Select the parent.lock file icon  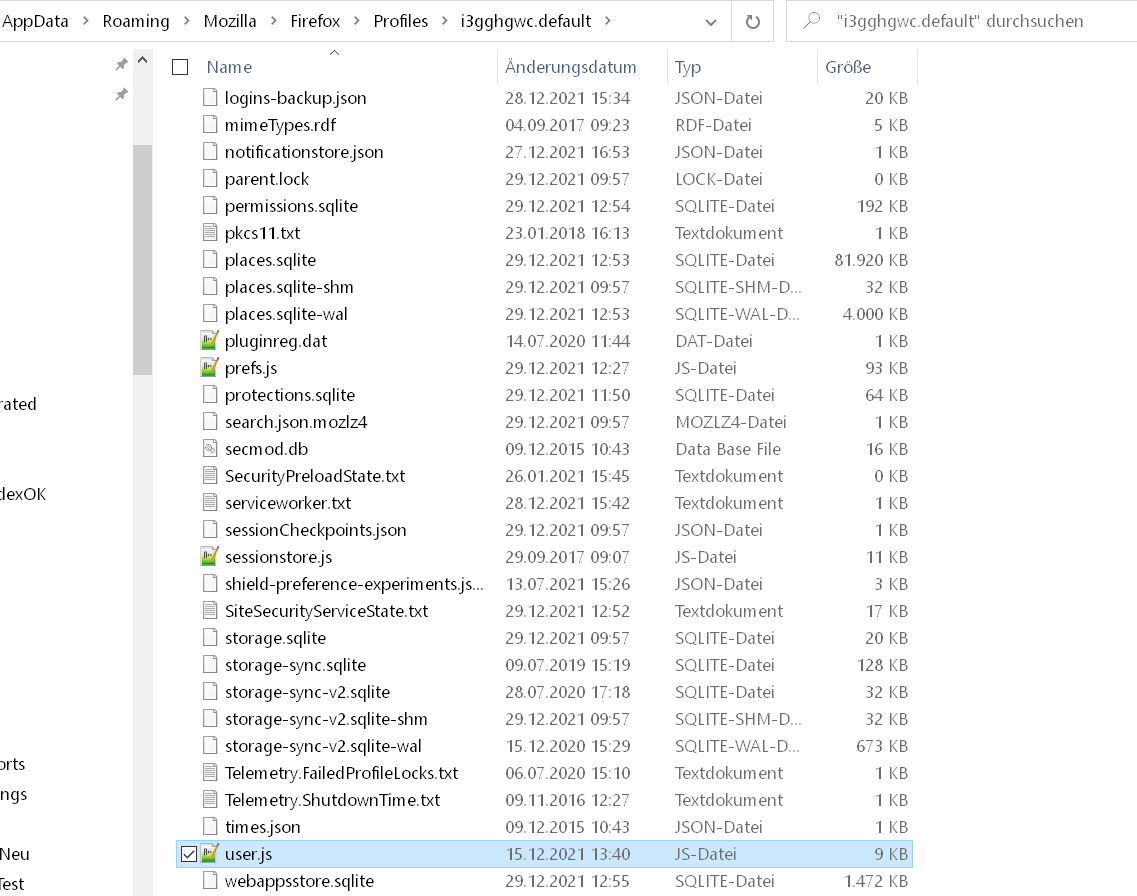(x=210, y=178)
